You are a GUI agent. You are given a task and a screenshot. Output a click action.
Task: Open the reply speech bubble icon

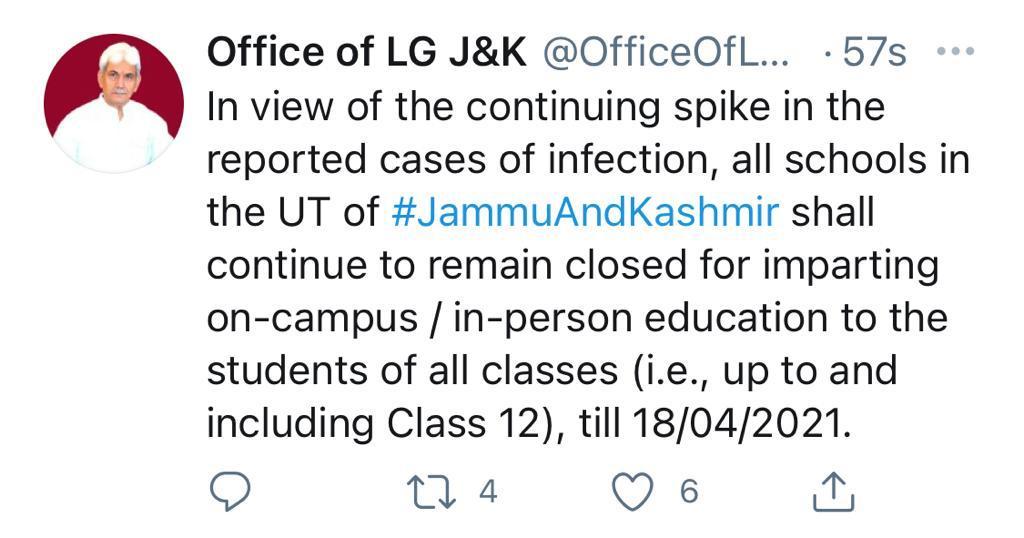click(230, 491)
